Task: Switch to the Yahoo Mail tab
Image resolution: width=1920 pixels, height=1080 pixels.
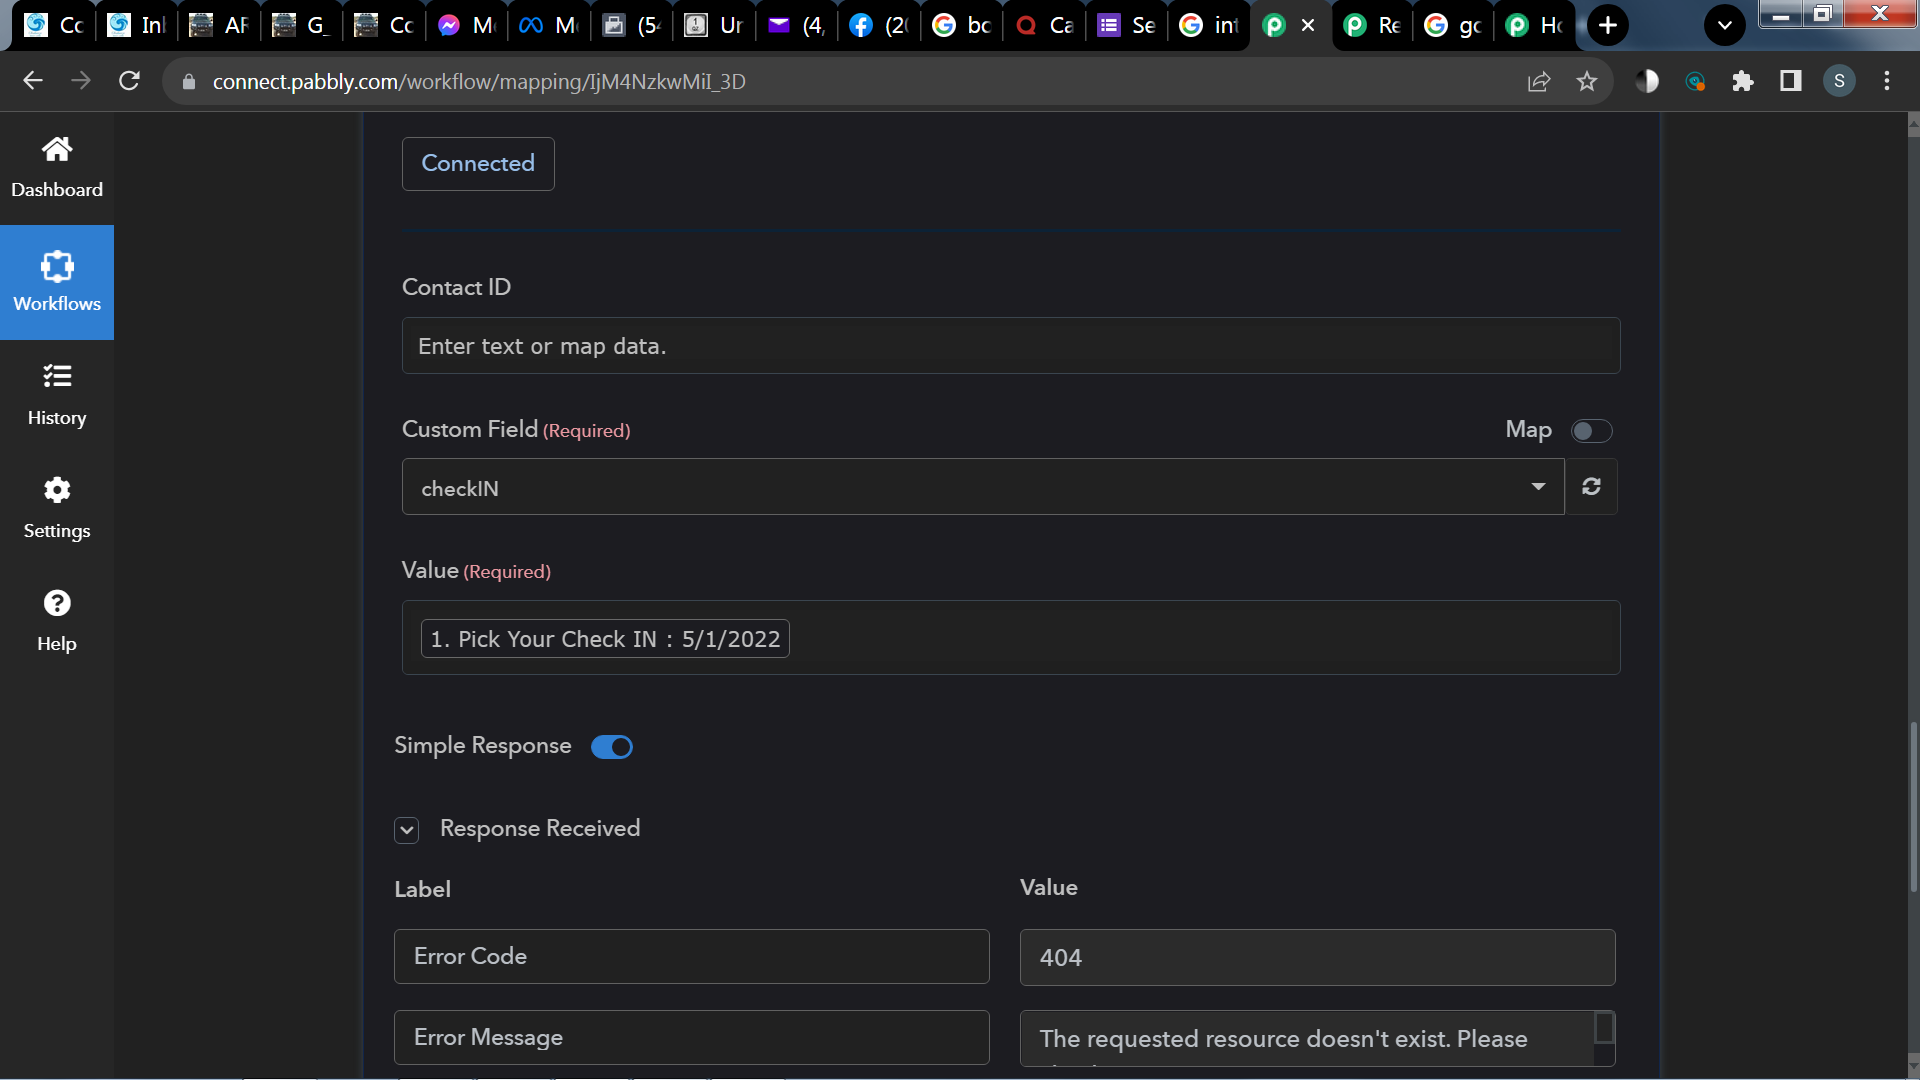Action: [x=797, y=25]
